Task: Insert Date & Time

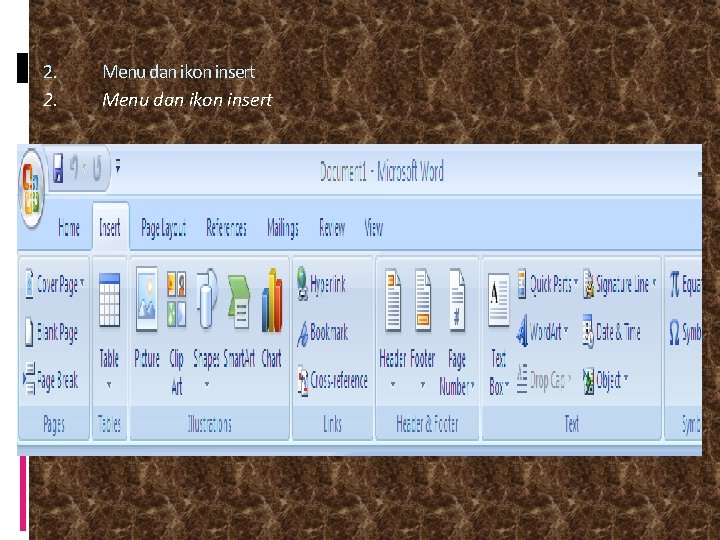Action: tap(612, 332)
